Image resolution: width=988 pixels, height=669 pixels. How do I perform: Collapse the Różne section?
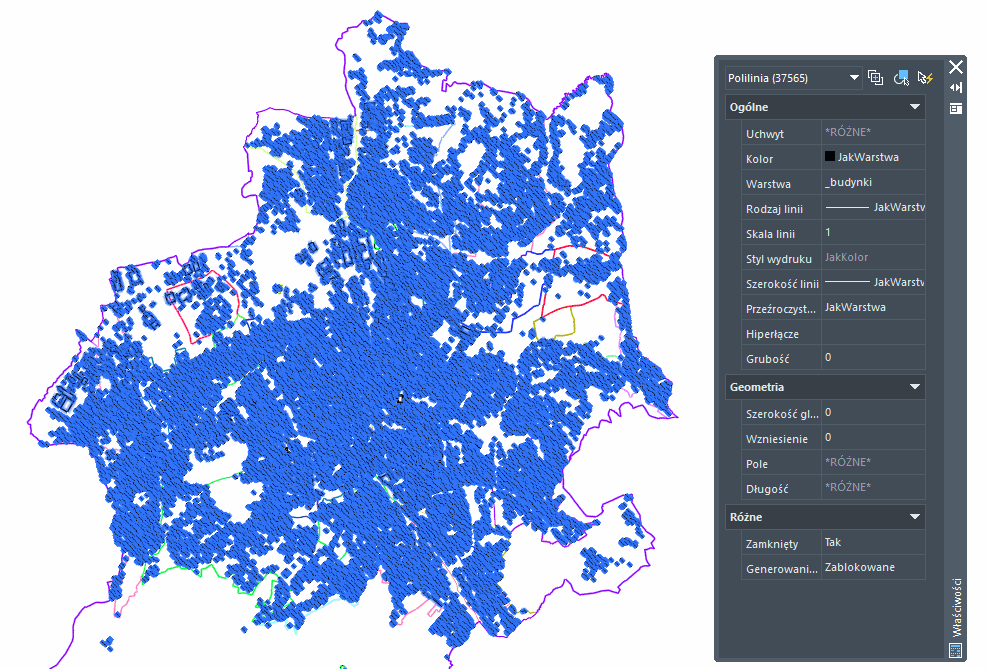914,517
